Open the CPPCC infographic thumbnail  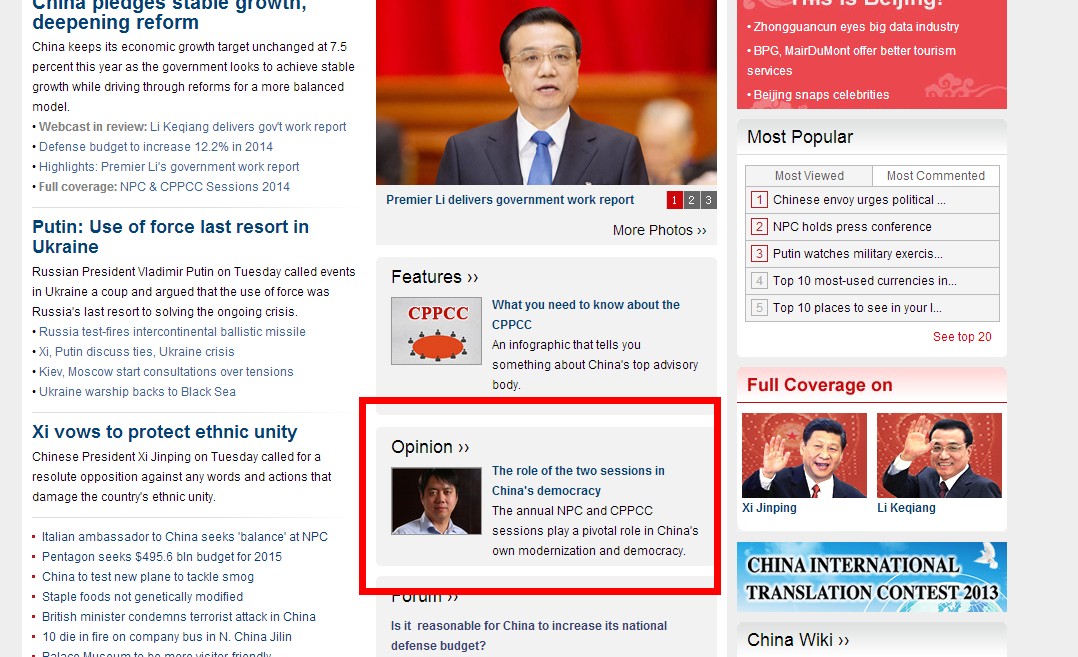tap(437, 331)
